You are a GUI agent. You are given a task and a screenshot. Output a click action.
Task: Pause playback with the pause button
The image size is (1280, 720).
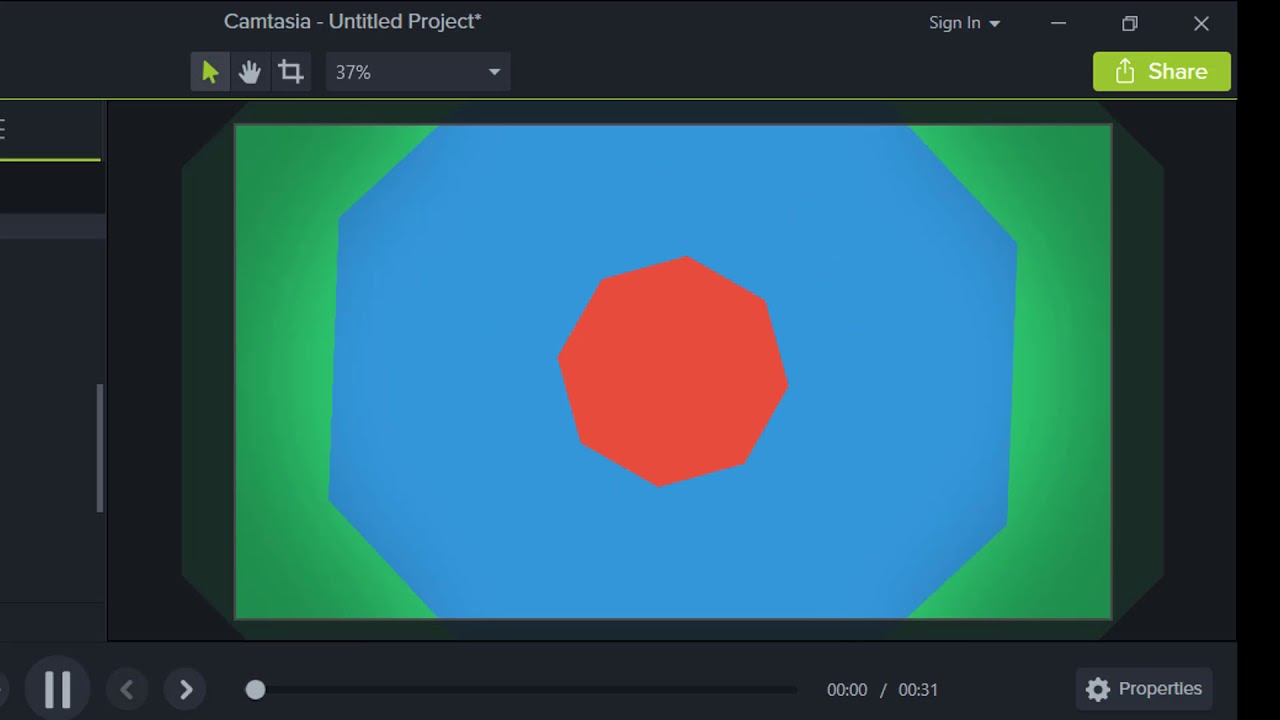(x=58, y=689)
